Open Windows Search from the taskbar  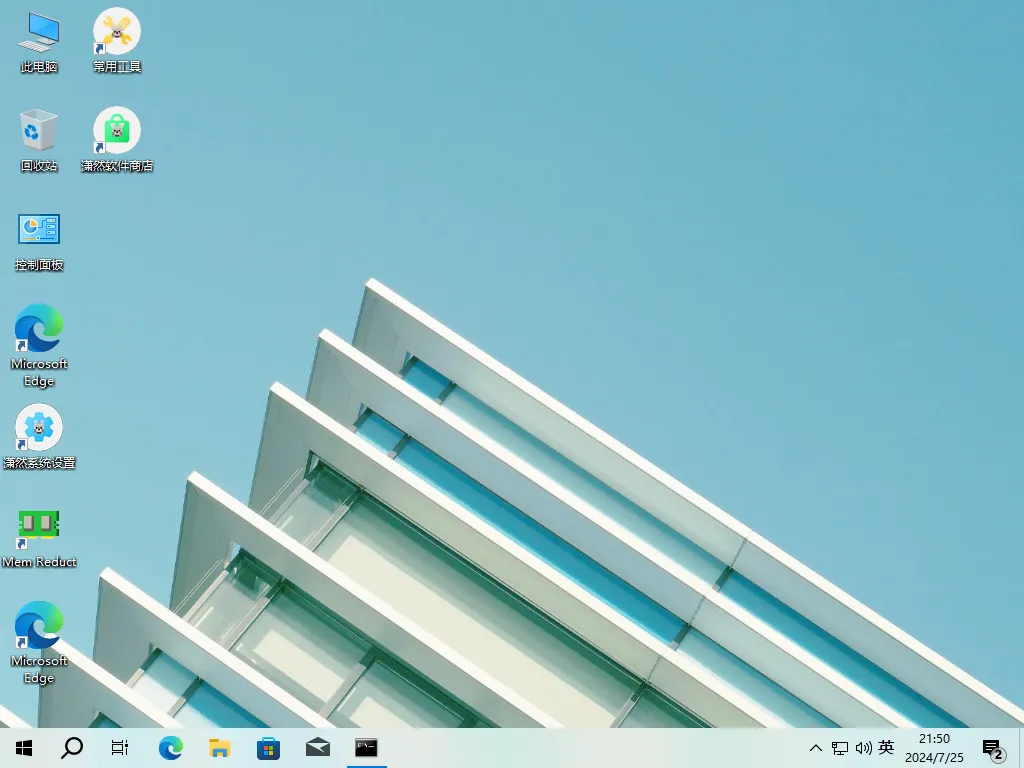[x=71, y=747]
